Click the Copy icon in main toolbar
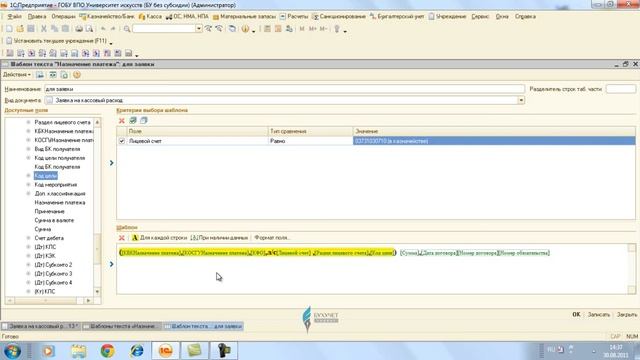The image size is (640, 360). pyautogui.click(x=54, y=29)
